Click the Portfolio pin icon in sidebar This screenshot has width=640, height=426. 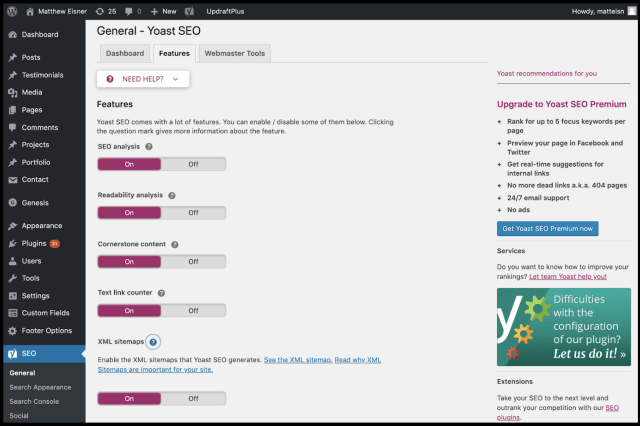(13, 162)
